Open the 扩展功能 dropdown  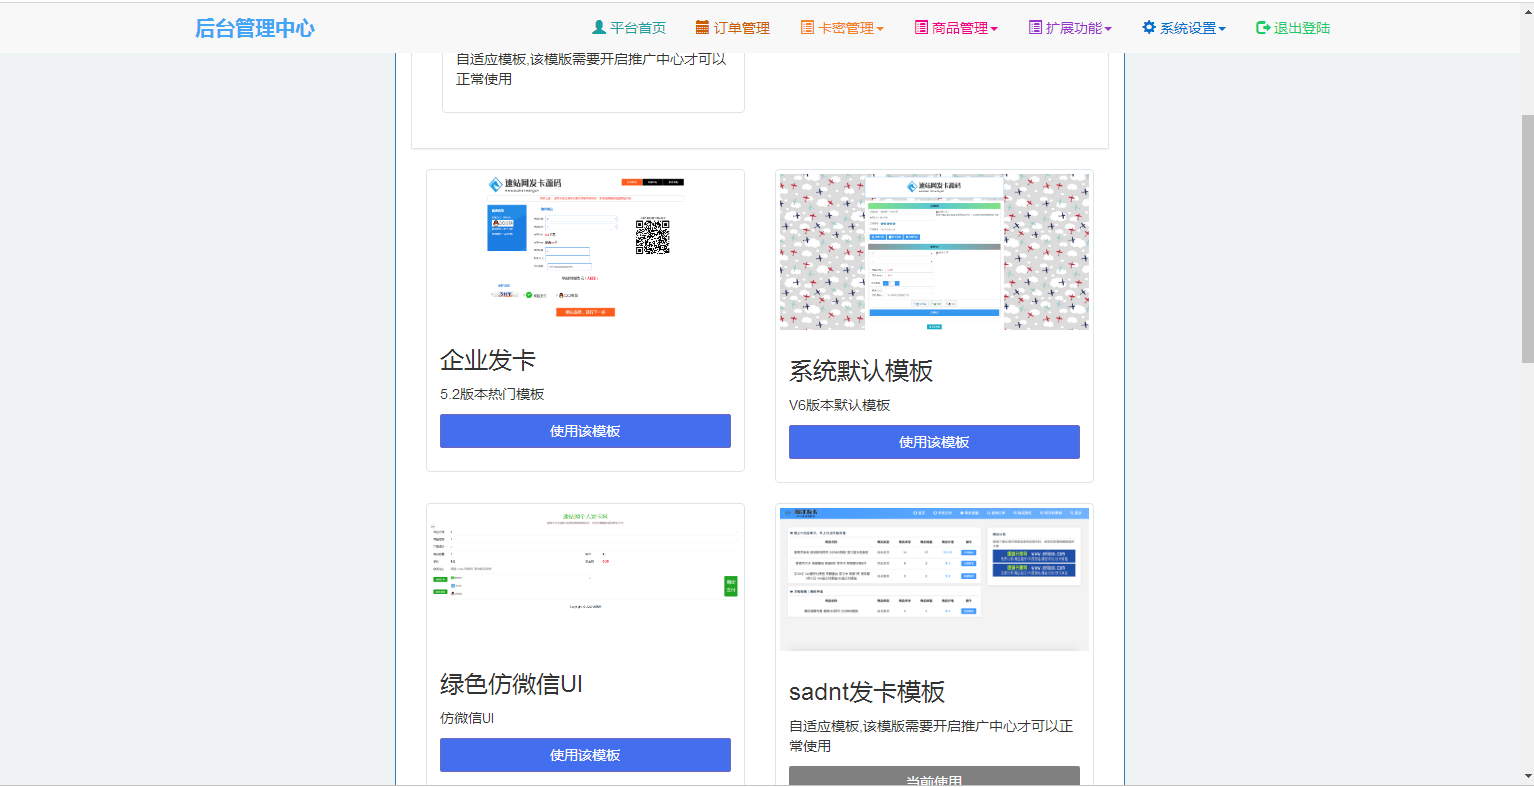point(1070,27)
